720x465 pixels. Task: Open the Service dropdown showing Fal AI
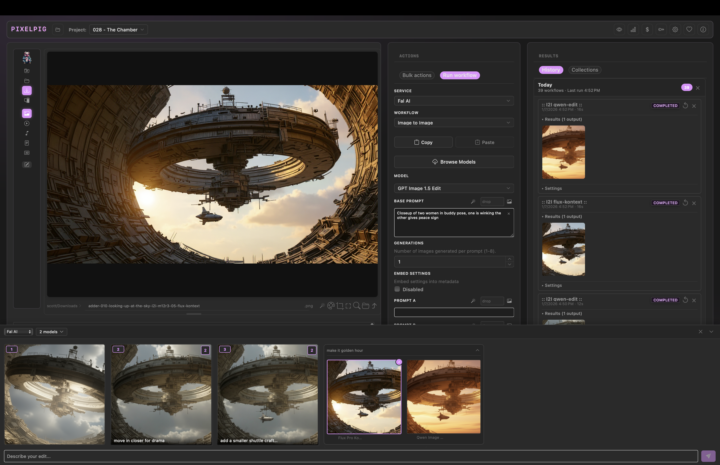click(454, 101)
